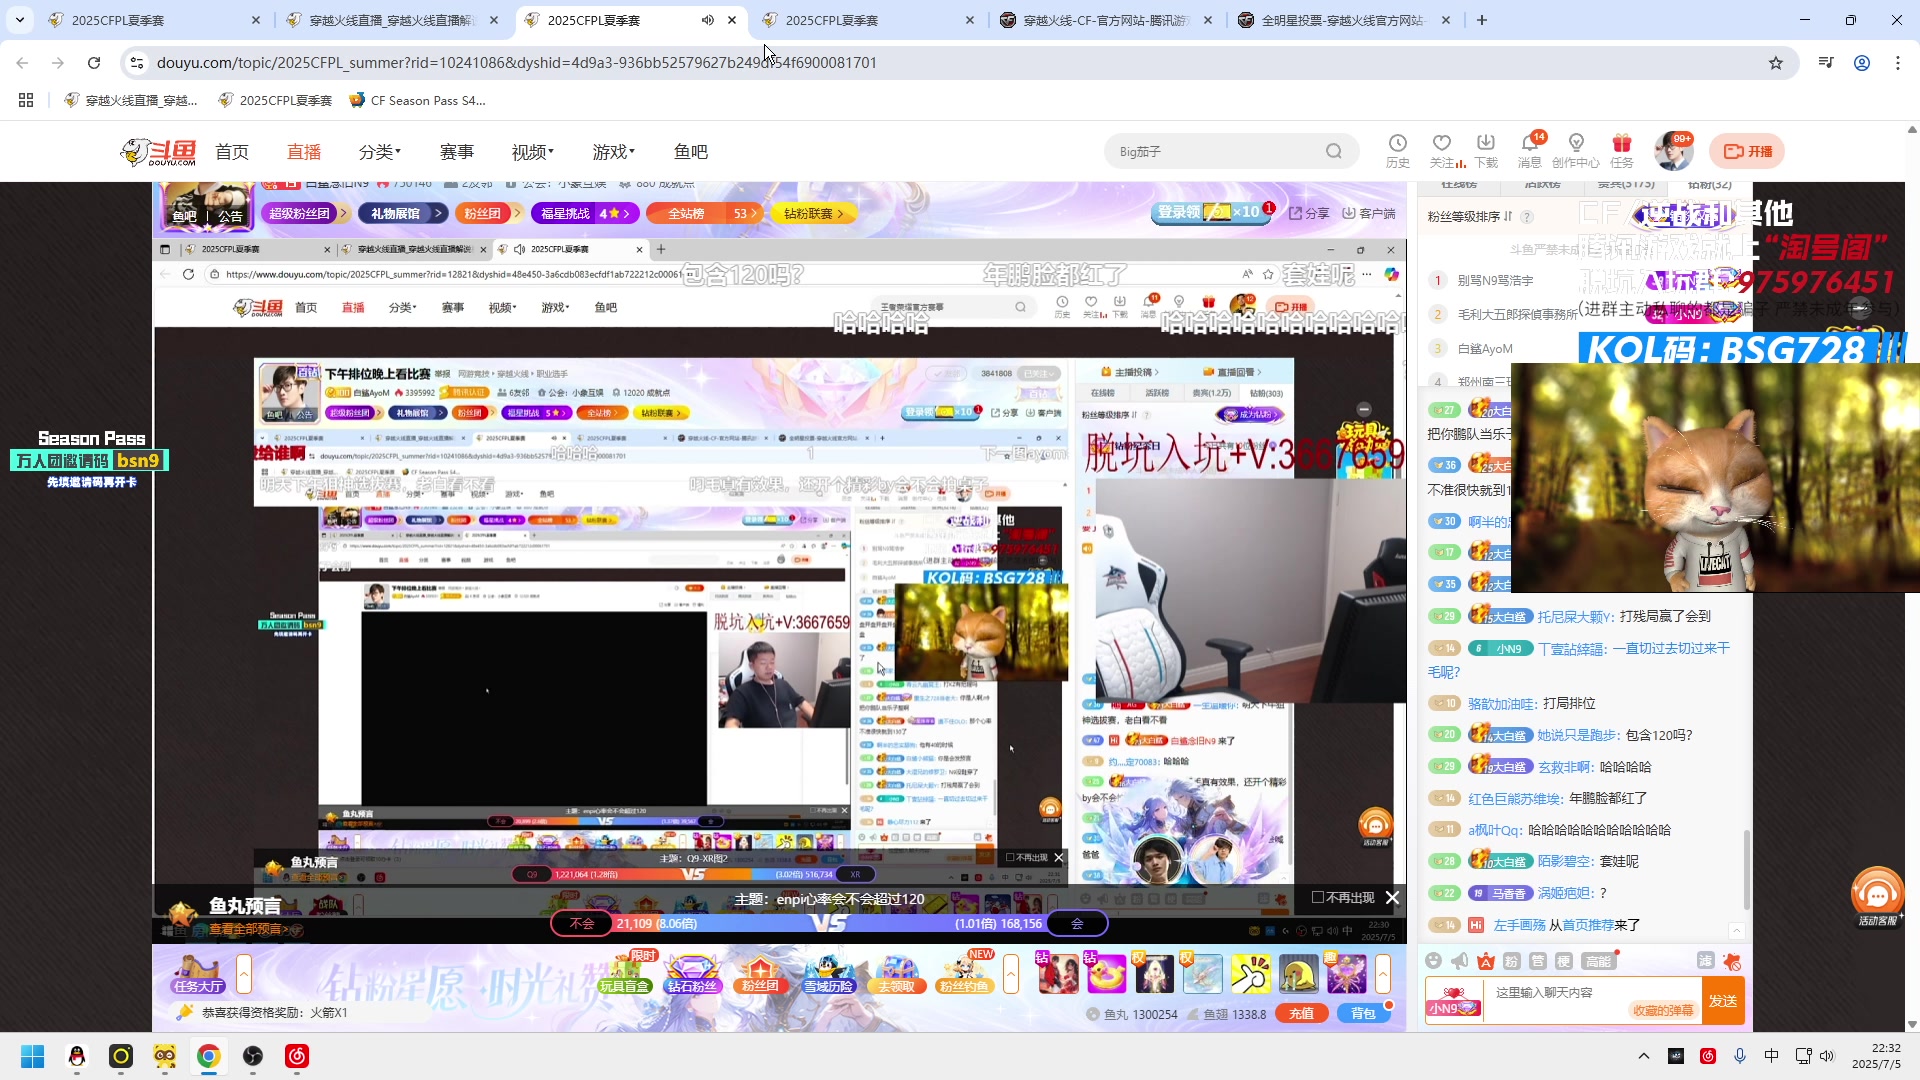1920x1080 pixels.
Task: Click the block gift effects splash icon
Action: tap(1732, 961)
